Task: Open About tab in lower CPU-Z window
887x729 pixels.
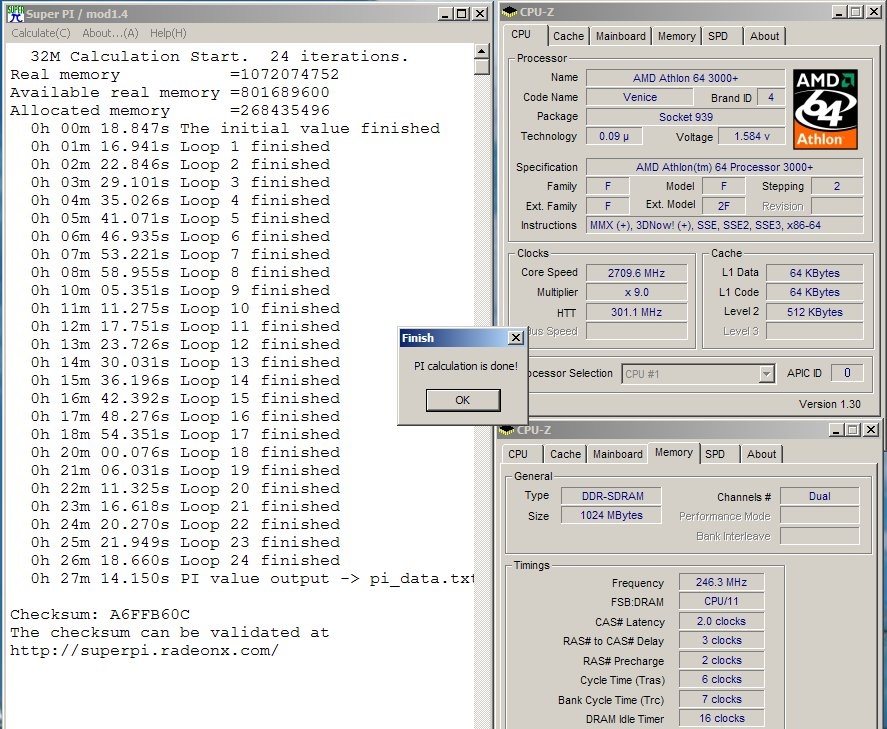Action: (761, 454)
